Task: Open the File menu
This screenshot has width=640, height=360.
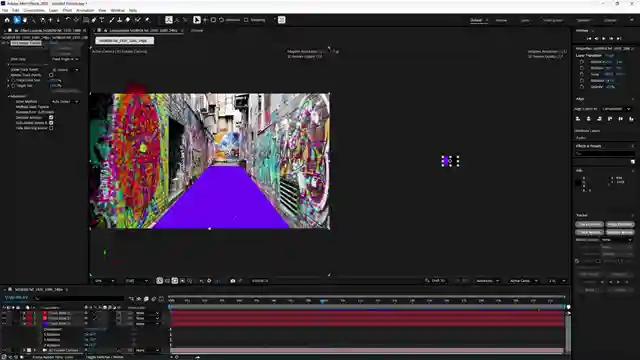Action: [x=5, y=10]
